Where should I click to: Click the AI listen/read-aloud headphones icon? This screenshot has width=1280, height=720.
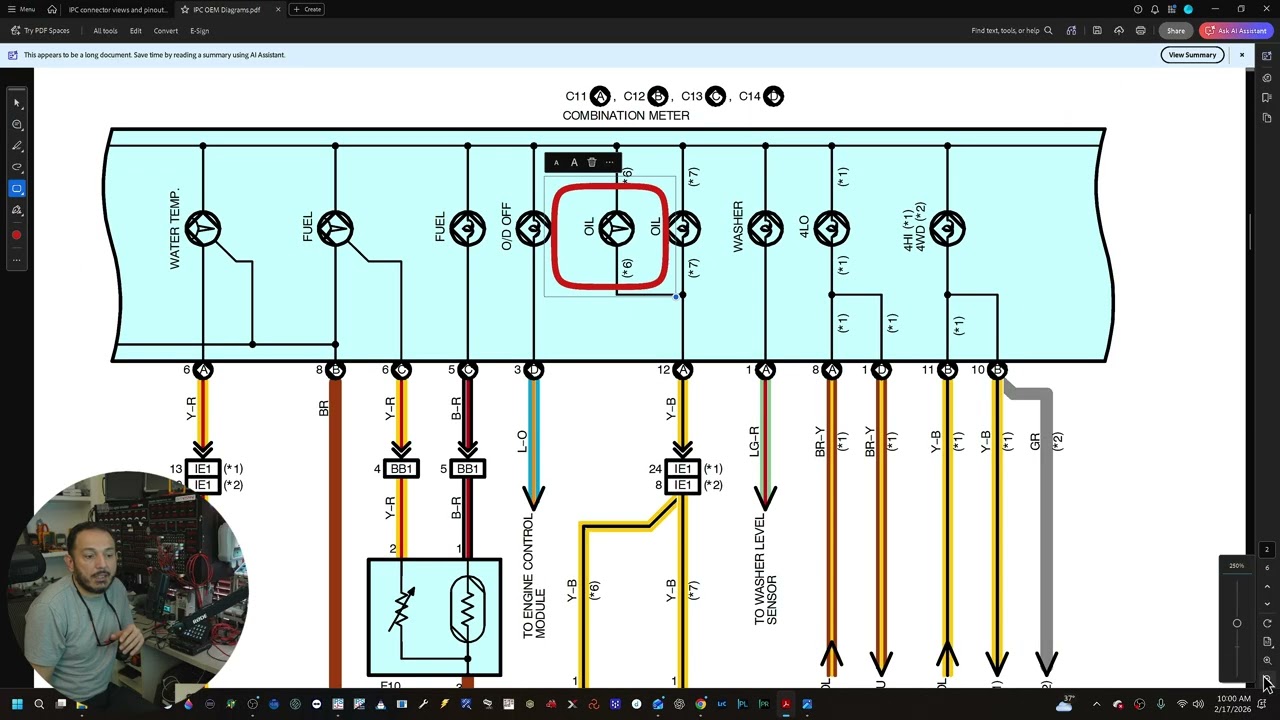1071,31
